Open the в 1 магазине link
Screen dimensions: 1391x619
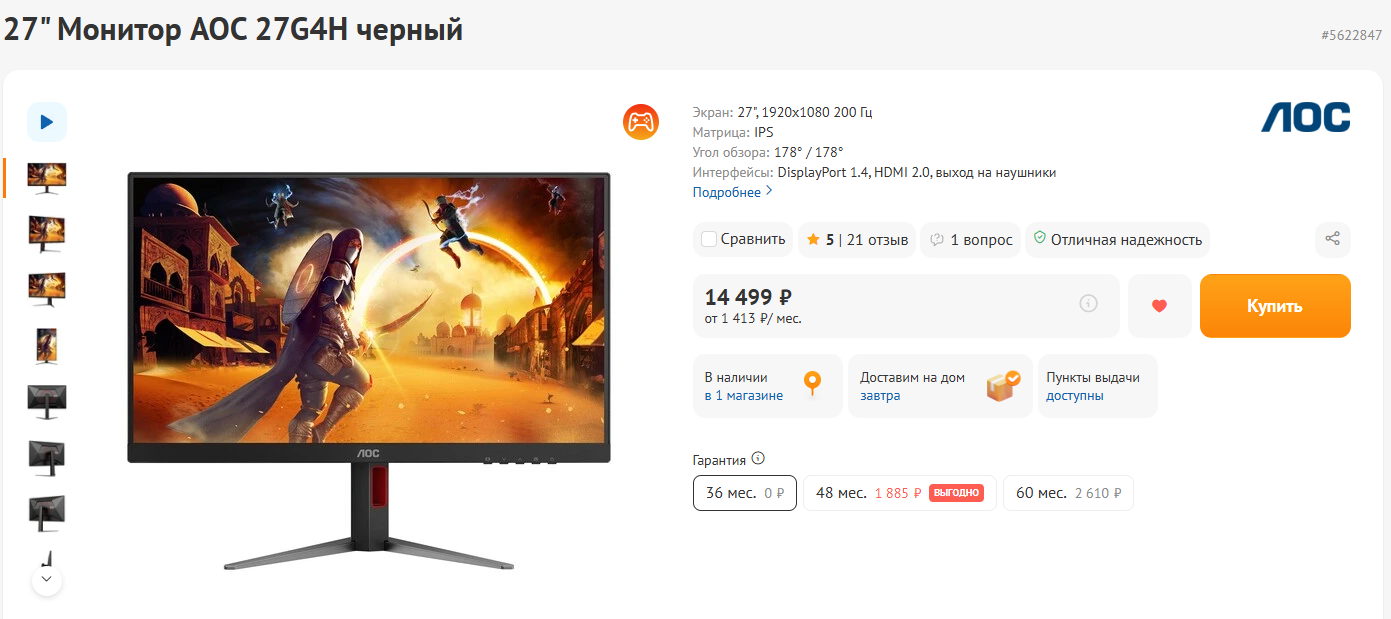pyautogui.click(x=743, y=395)
